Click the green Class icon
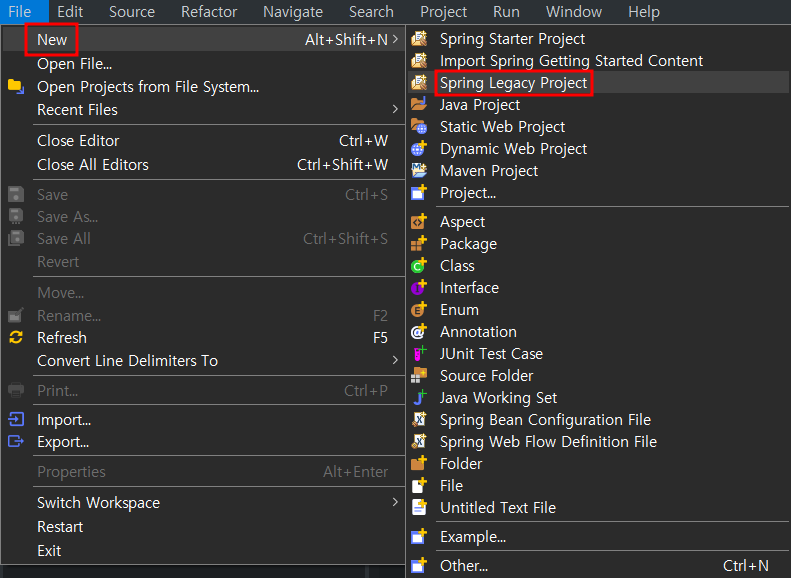 coord(419,265)
